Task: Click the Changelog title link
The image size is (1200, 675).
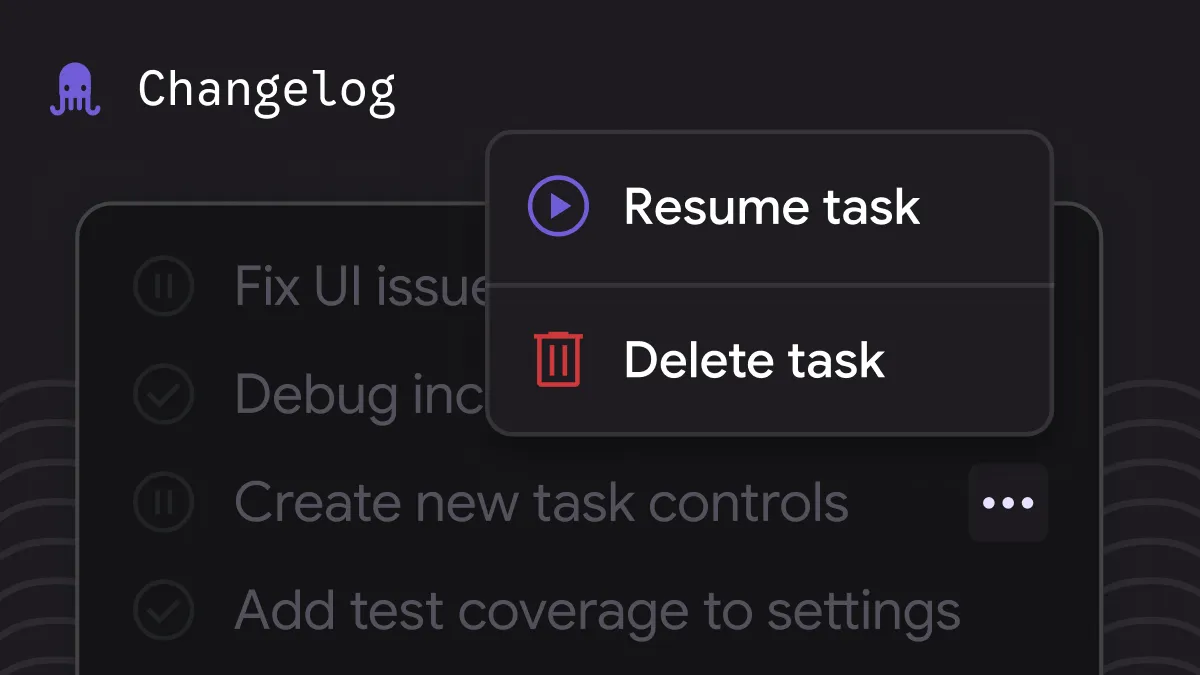Action: point(265,90)
